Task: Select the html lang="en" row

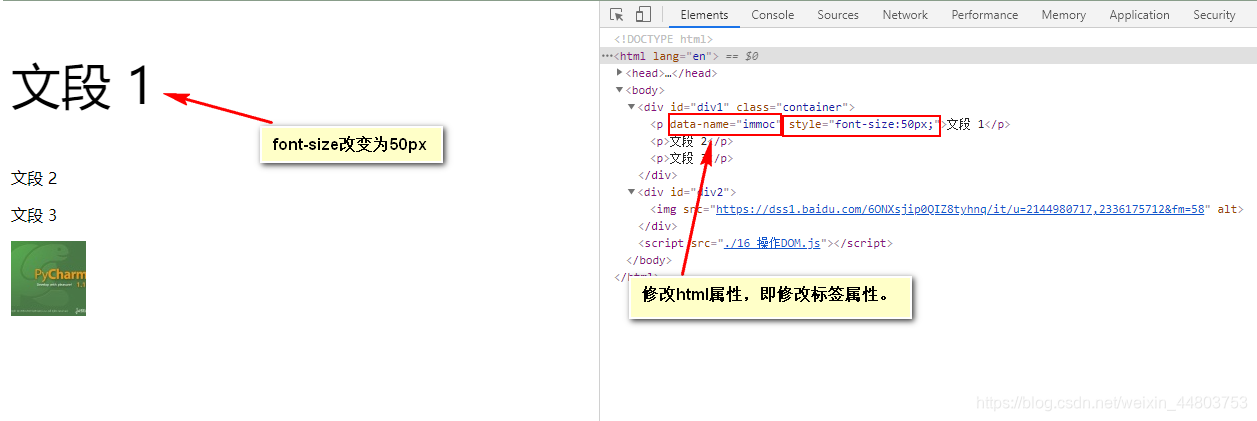Action: (928, 56)
